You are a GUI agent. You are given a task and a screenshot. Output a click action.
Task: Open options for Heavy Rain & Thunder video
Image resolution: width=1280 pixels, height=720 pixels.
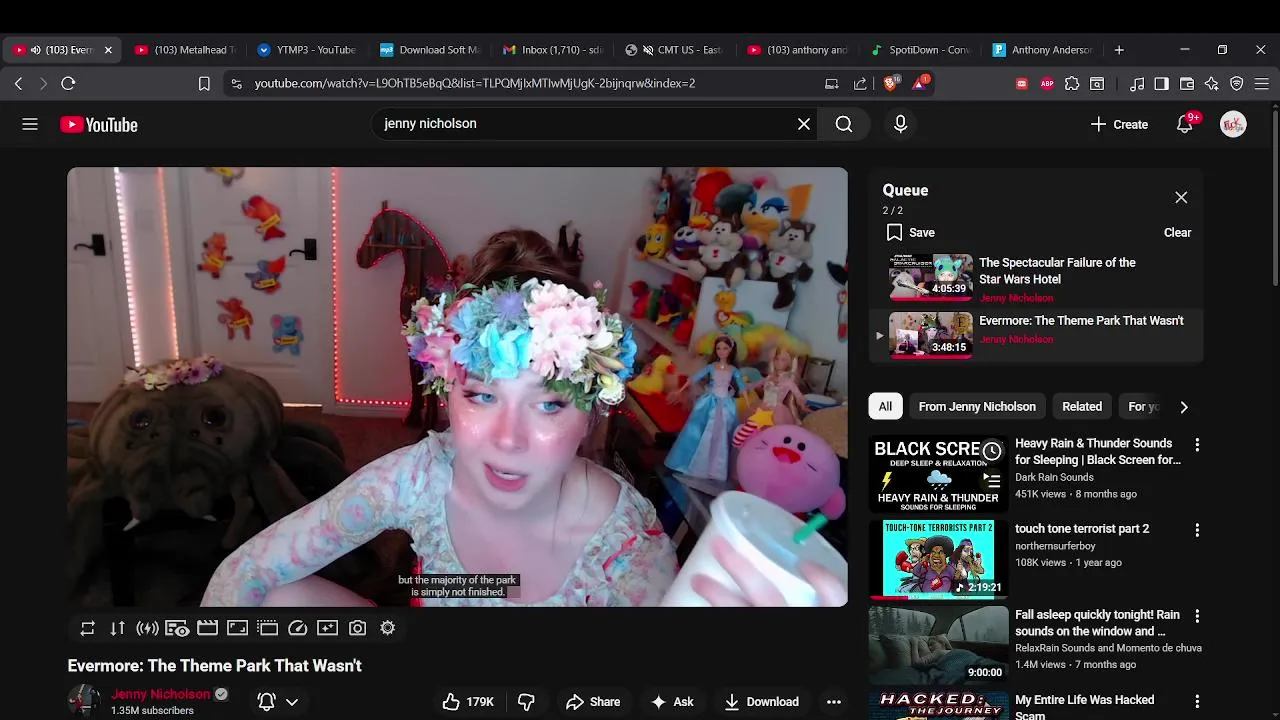point(1197,444)
